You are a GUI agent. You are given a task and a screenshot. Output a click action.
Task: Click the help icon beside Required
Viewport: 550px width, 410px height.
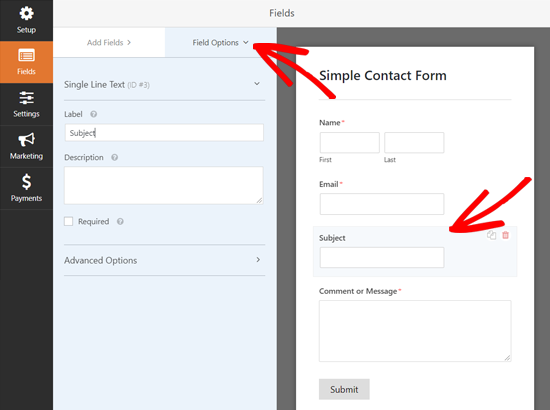(x=120, y=222)
